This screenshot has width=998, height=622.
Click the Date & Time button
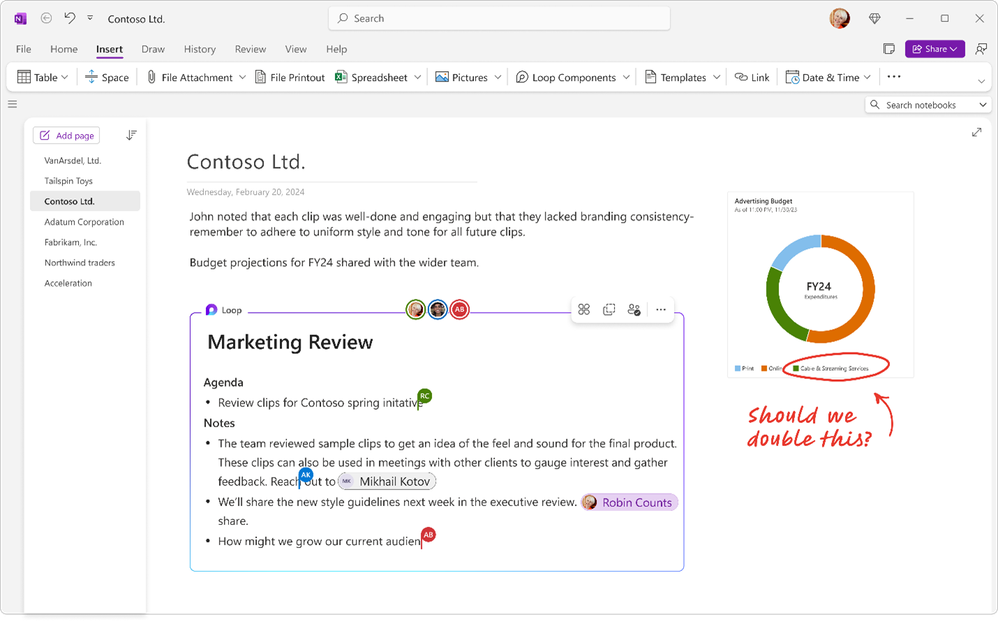[x=822, y=77]
